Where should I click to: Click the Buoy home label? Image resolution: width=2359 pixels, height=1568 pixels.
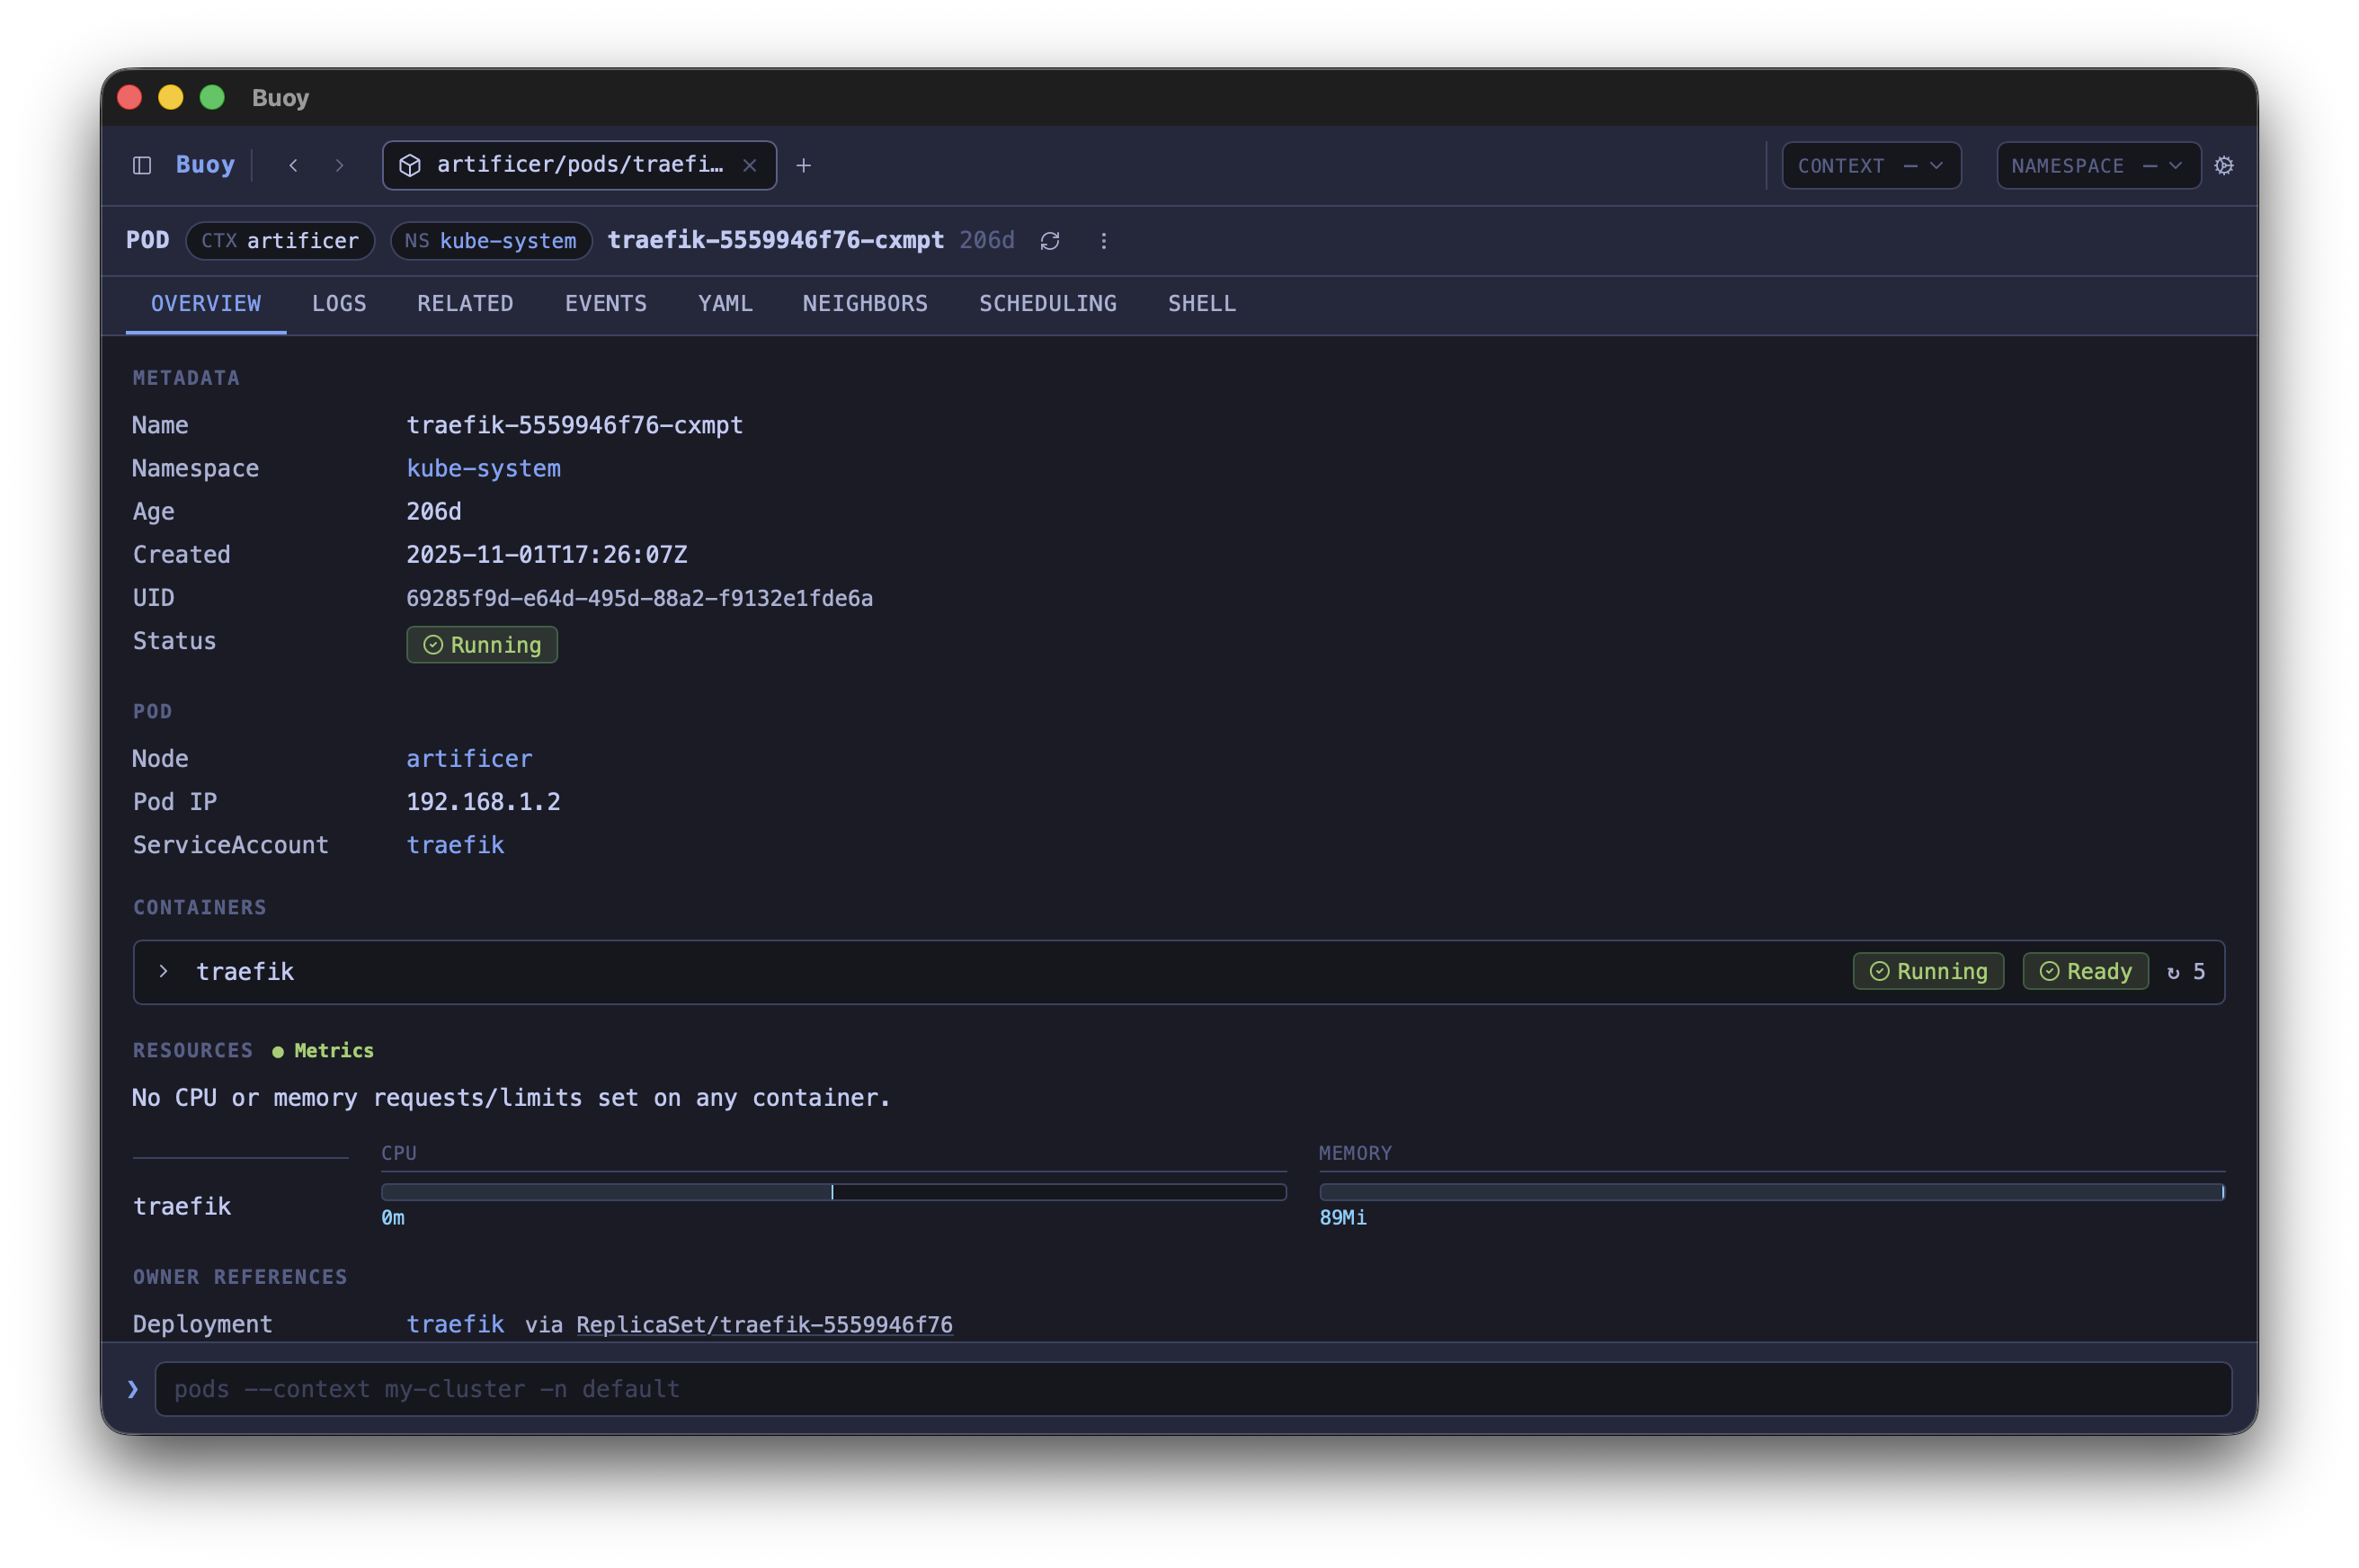point(205,165)
